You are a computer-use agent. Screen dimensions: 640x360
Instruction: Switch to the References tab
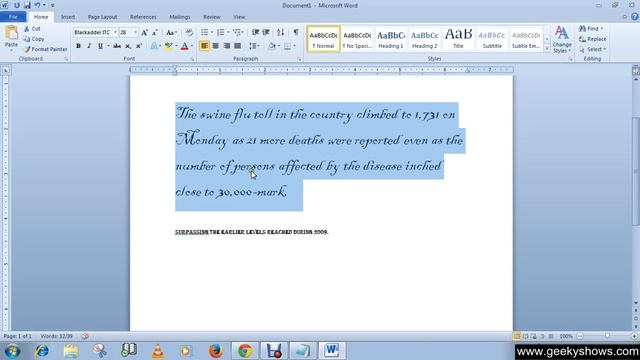pyautogui.click(x=143, y=17)
